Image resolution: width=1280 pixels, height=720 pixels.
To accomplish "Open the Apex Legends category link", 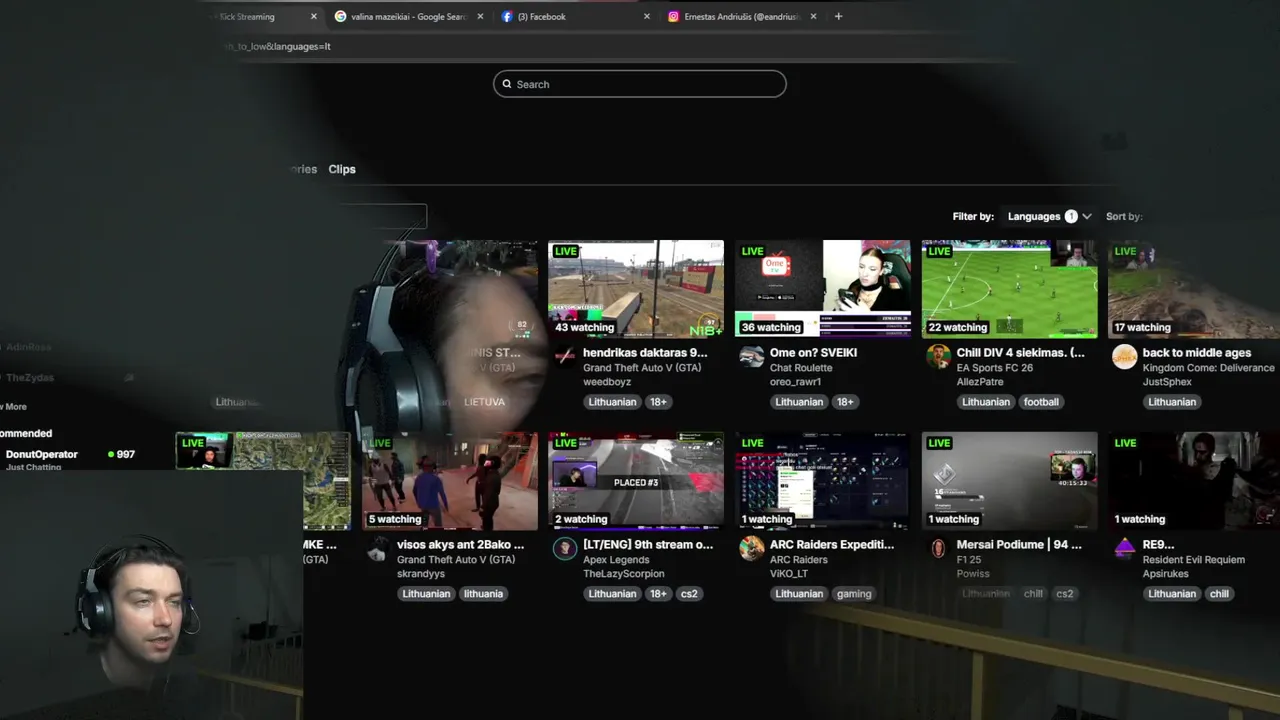I will click(616, 560).
